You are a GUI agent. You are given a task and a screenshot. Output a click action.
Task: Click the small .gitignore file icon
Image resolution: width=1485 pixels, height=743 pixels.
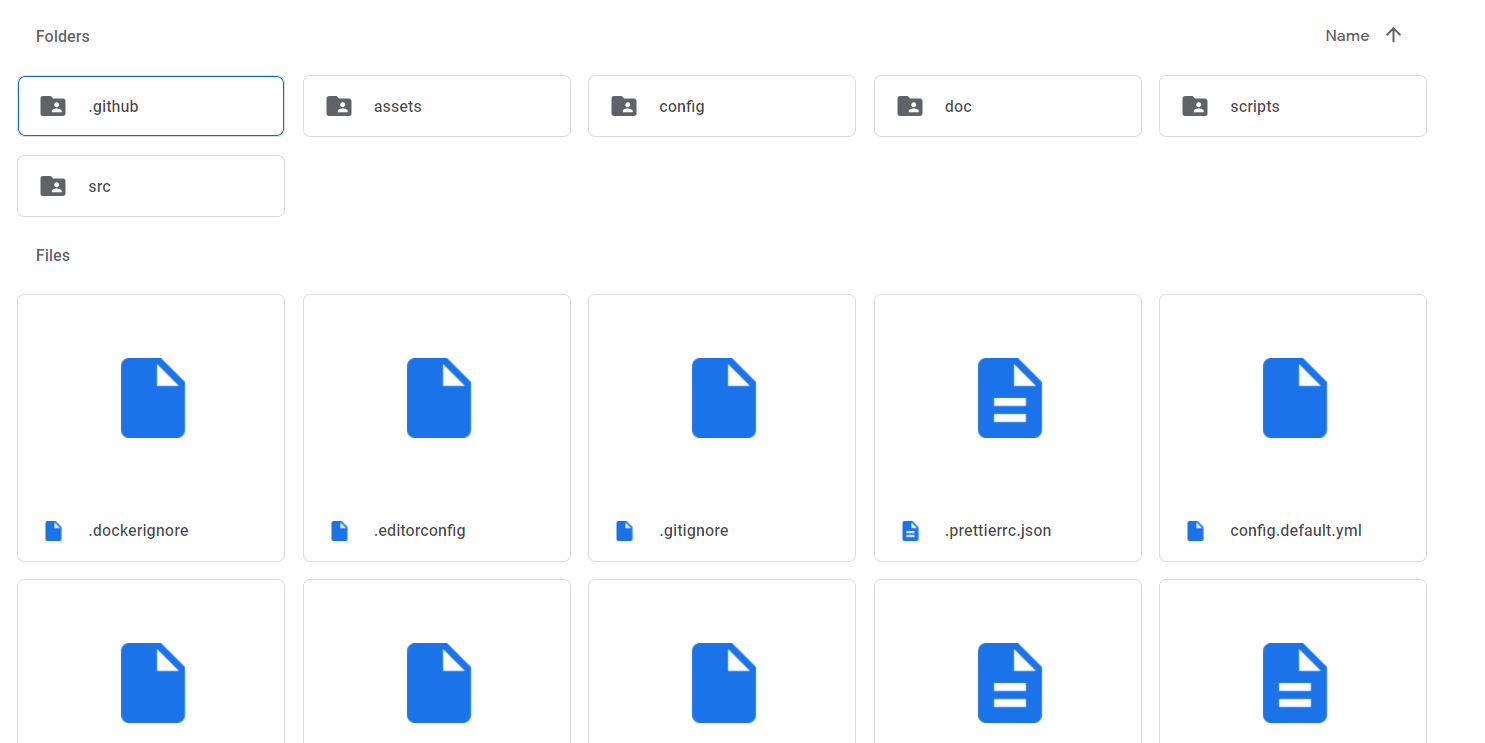[x=625, y=531]
